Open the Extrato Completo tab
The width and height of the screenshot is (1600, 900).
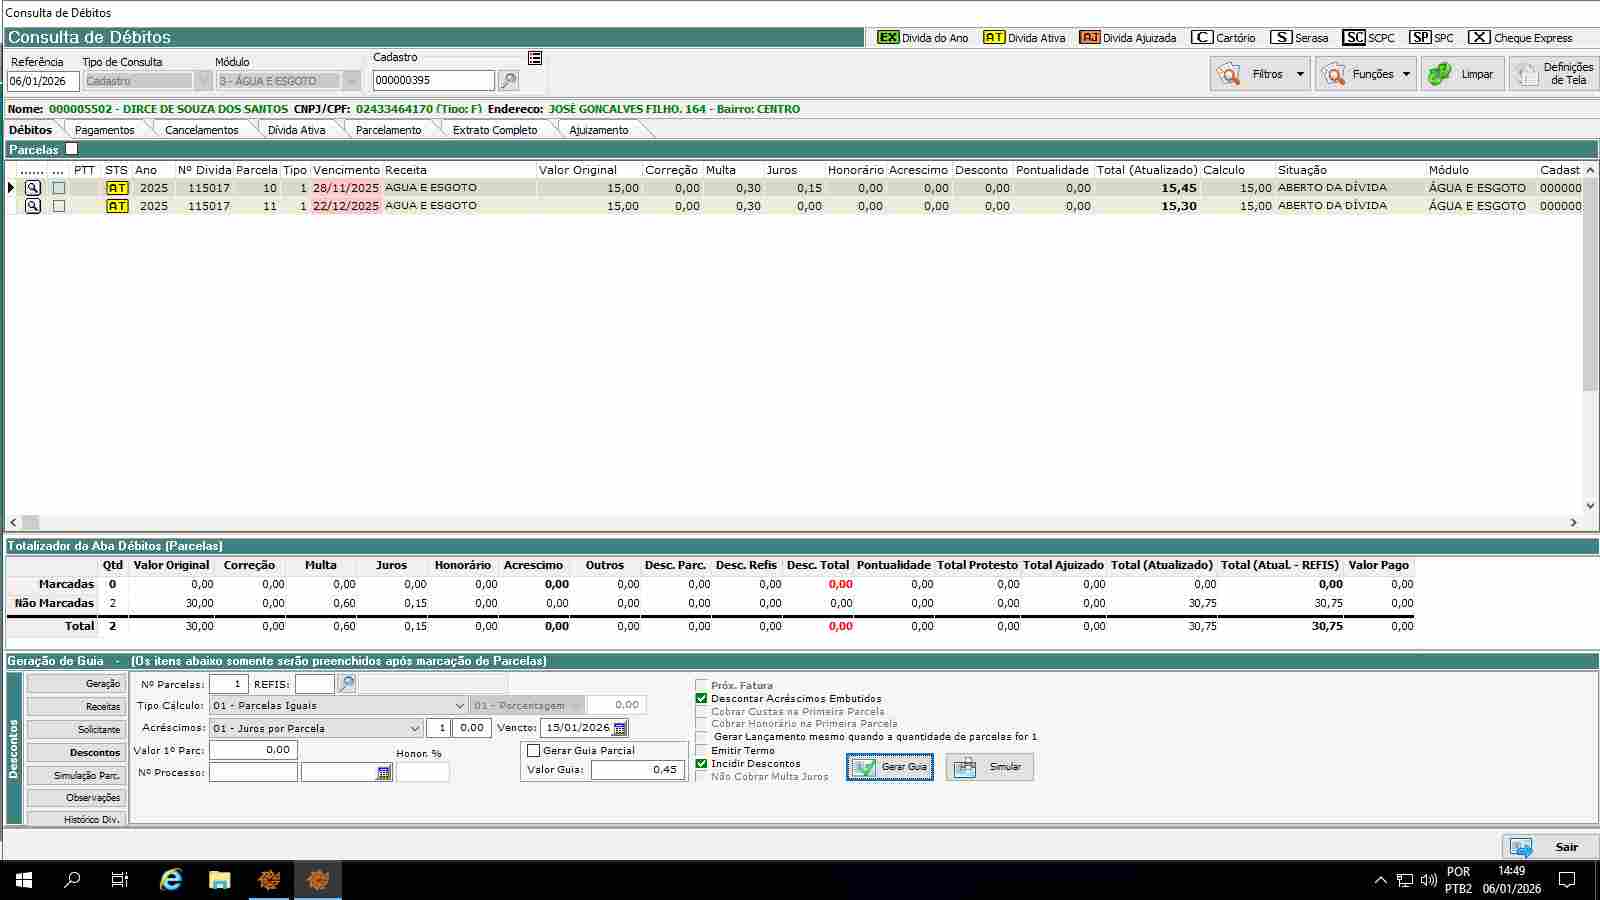tap(494, 130)
